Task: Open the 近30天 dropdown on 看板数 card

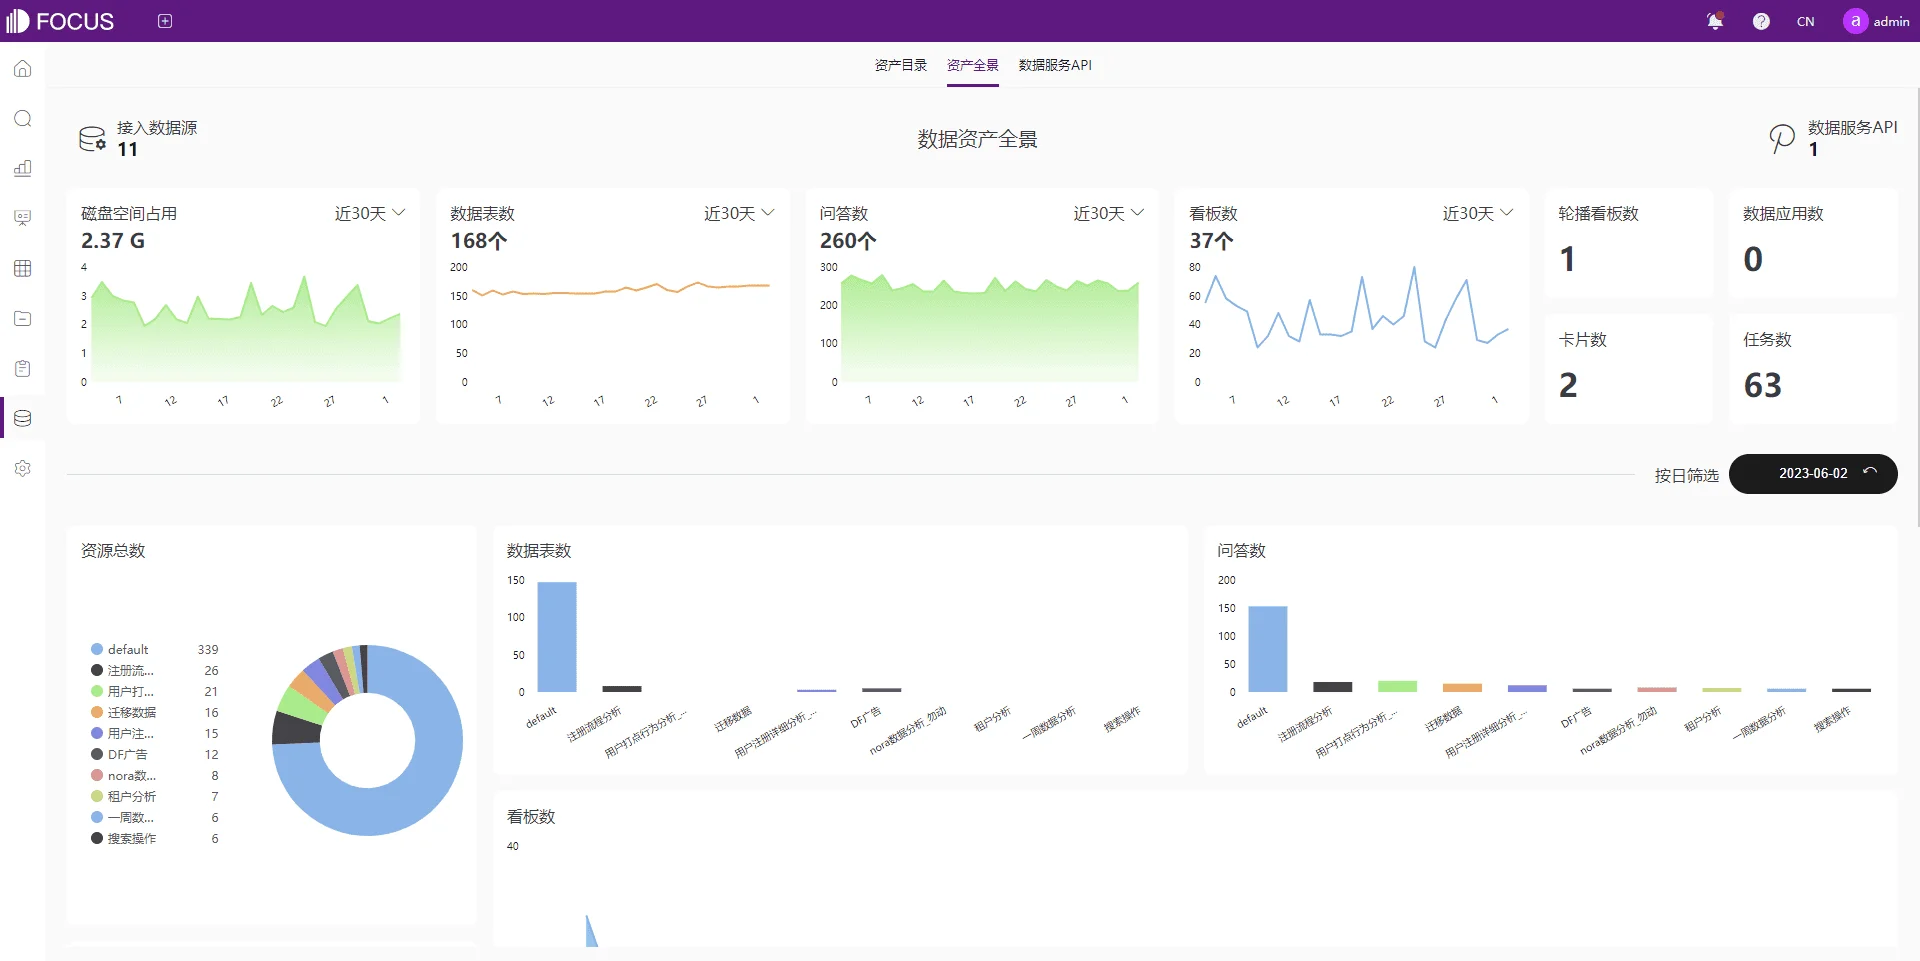Action: click(x=1477, y=213)
